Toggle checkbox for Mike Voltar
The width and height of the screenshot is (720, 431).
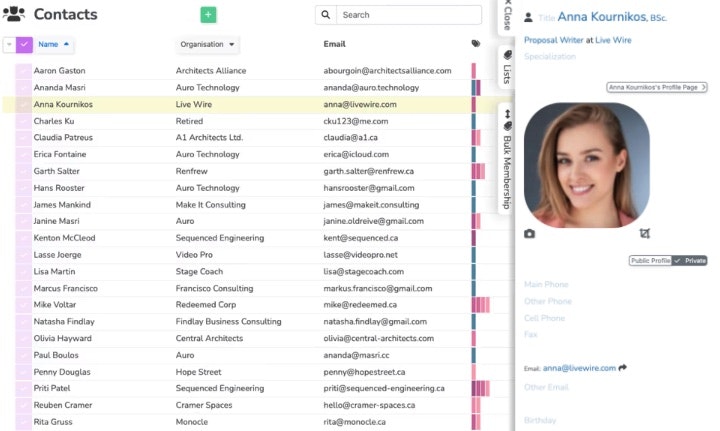(x=23, y=305)
